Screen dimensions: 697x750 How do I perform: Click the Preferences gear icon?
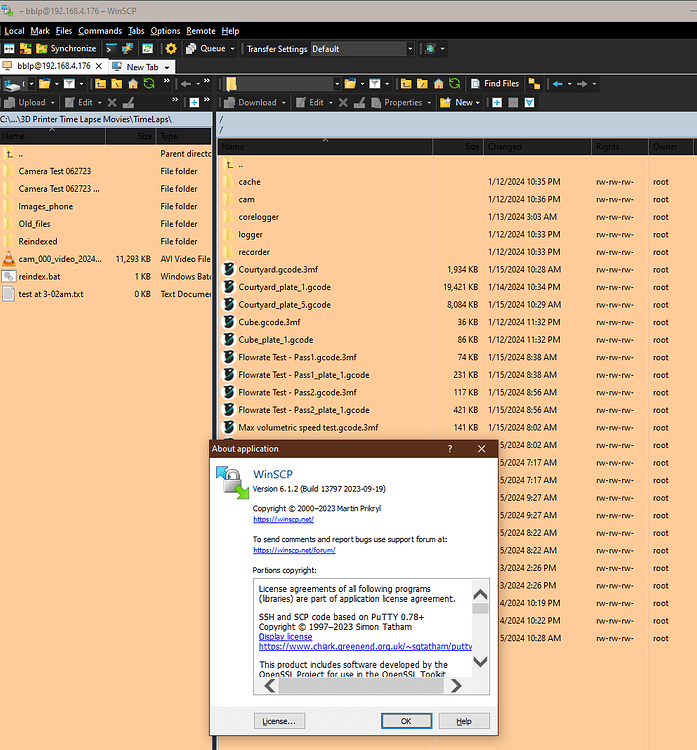tap(171, 49)
